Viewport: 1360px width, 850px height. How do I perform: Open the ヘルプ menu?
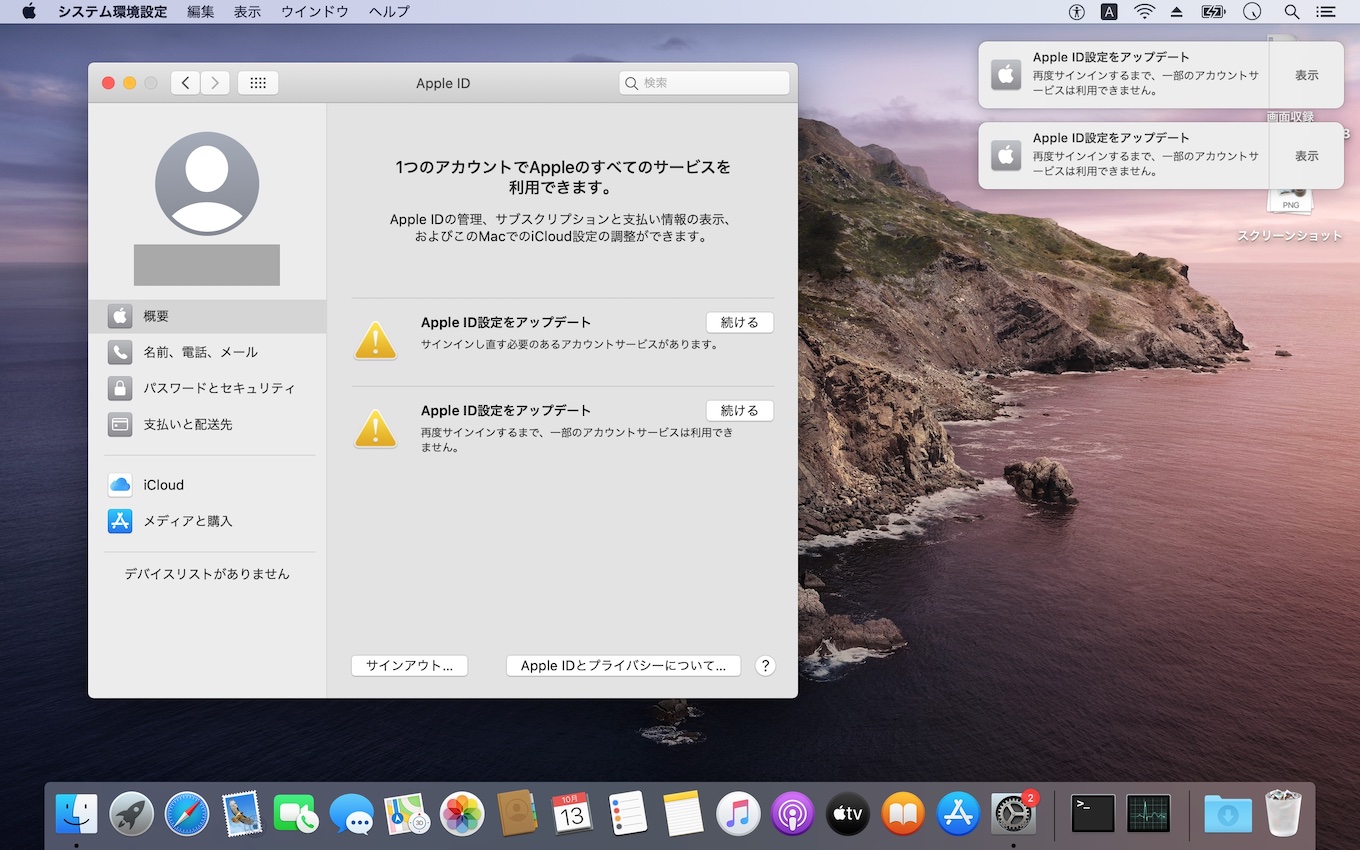tap(389, 12)
